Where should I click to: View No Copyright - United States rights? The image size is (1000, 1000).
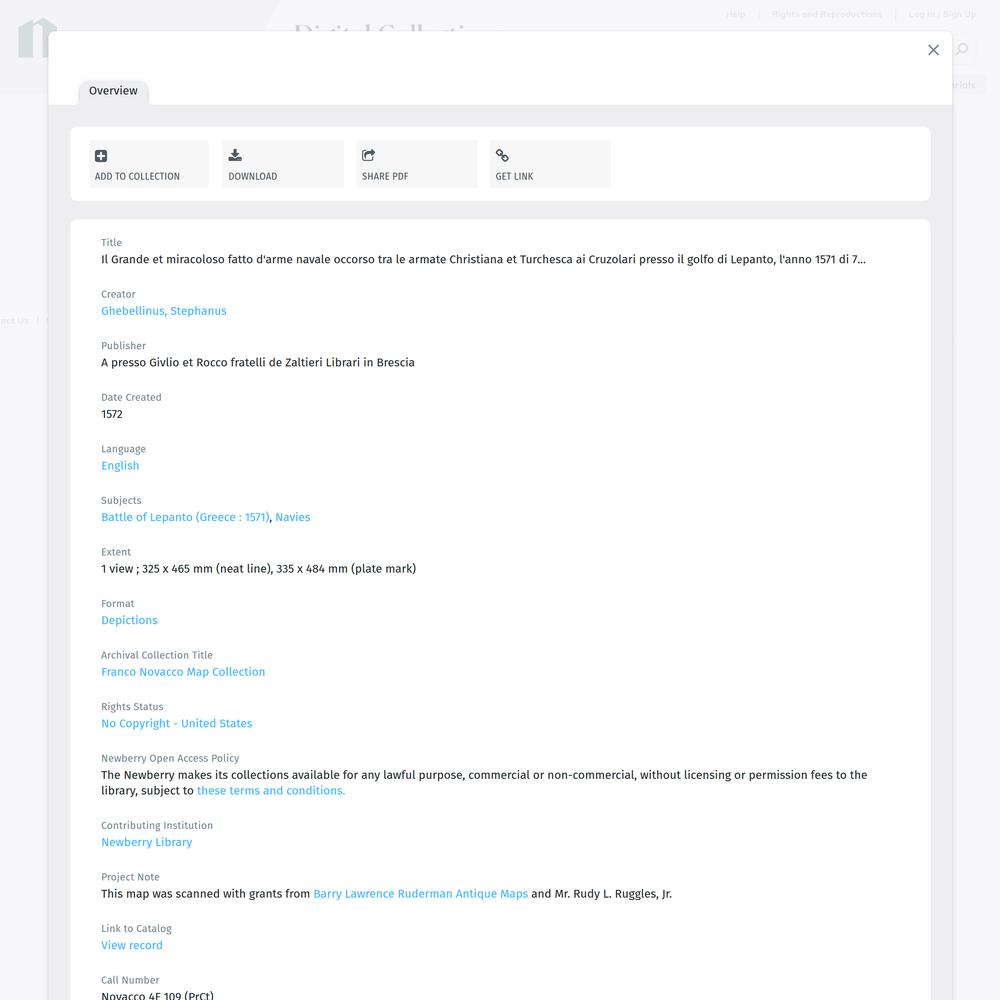(x=177, y=723)
